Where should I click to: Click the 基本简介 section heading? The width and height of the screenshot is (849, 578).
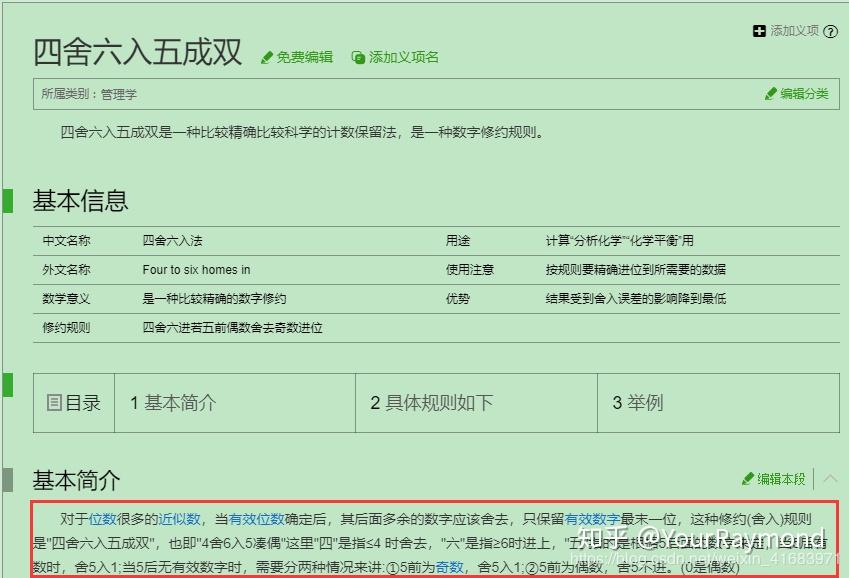pos(76,480)
